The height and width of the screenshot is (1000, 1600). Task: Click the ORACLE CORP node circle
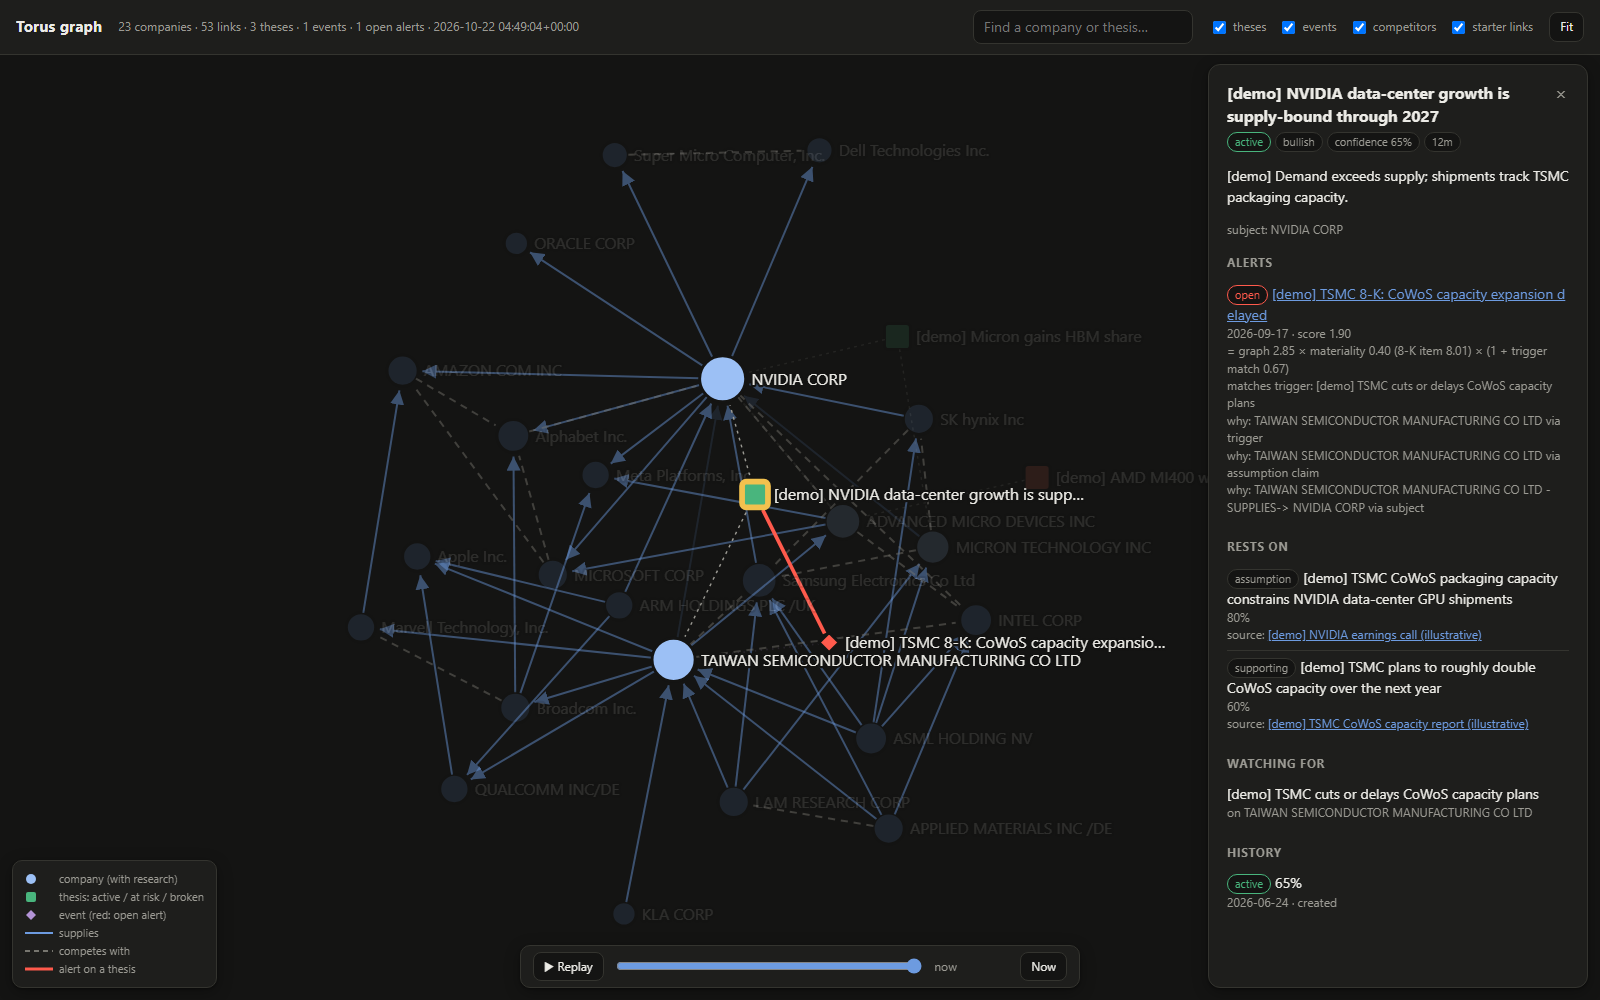[516, 243]
